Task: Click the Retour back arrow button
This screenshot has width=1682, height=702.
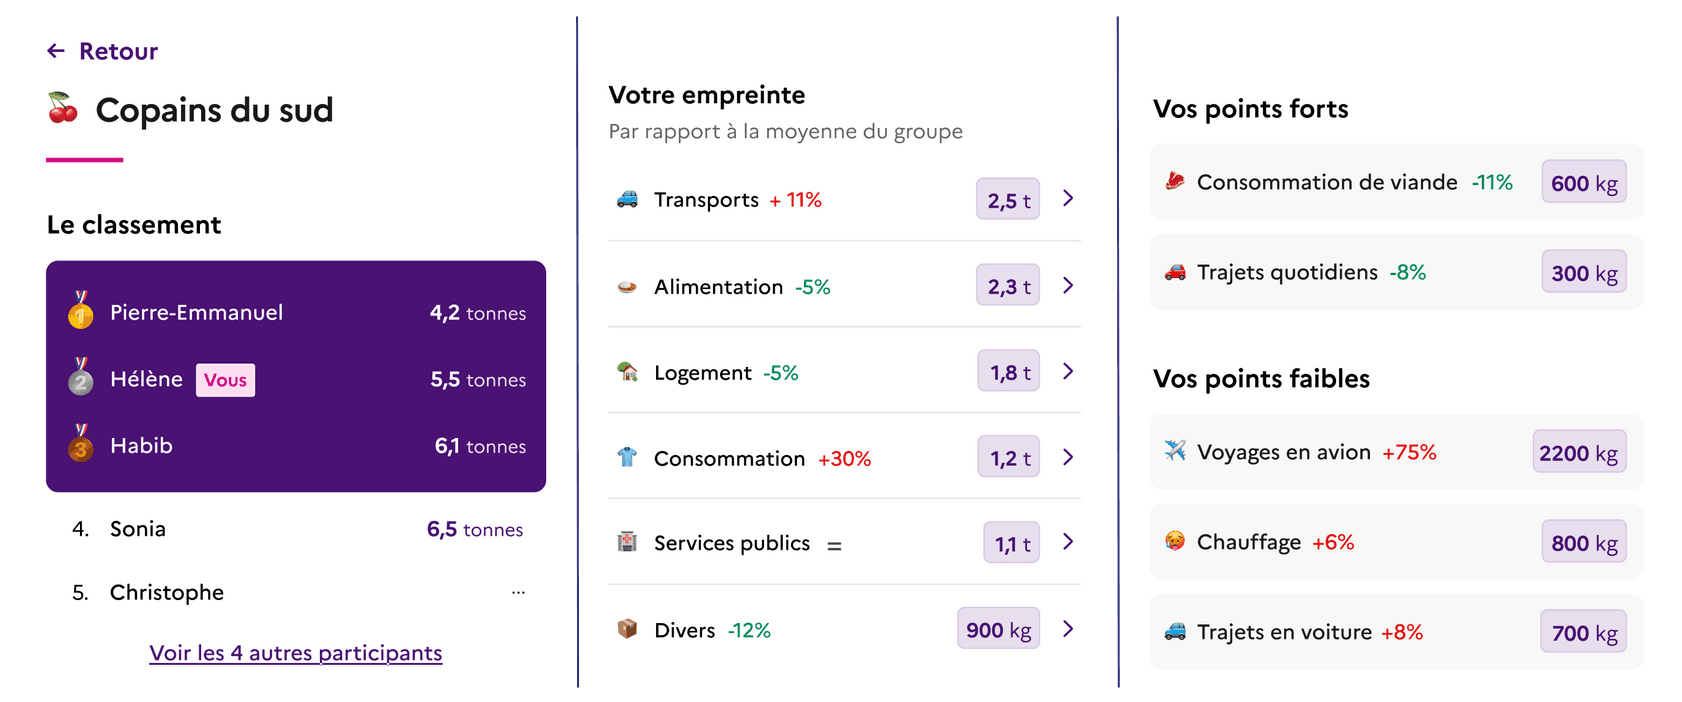Action: (x=55, y=50)
